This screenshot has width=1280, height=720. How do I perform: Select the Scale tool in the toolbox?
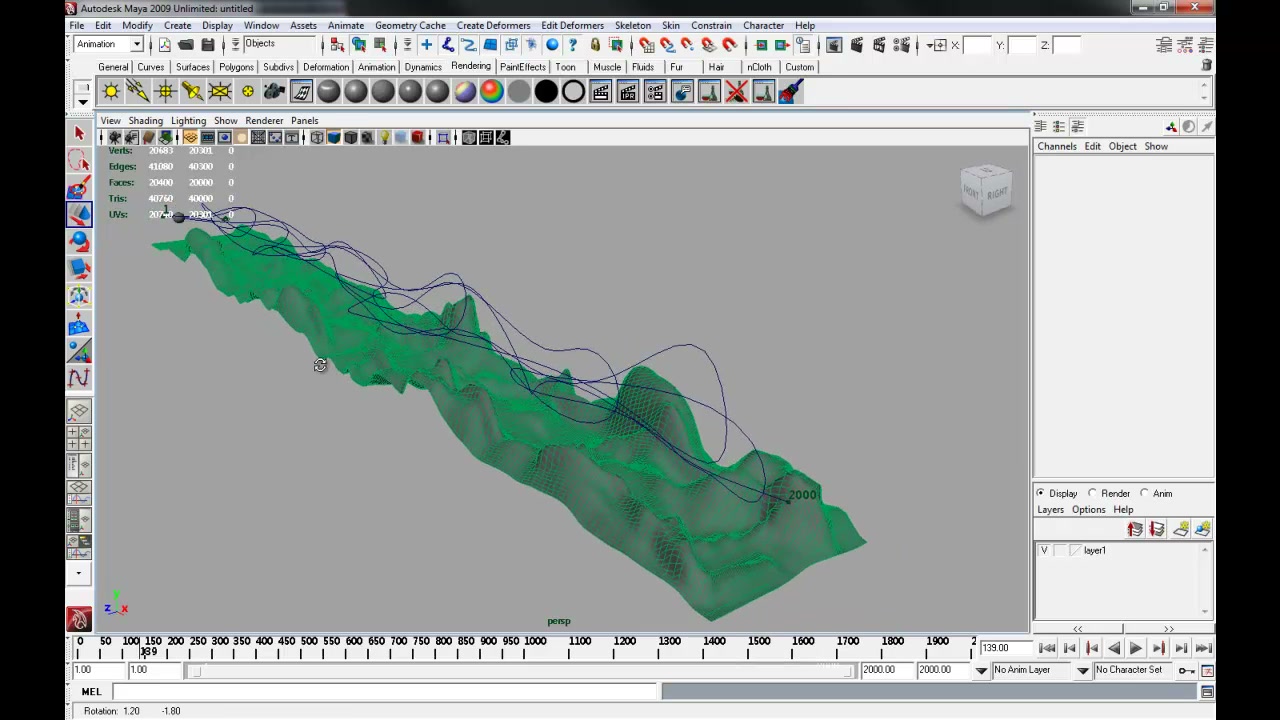(79, 268)
